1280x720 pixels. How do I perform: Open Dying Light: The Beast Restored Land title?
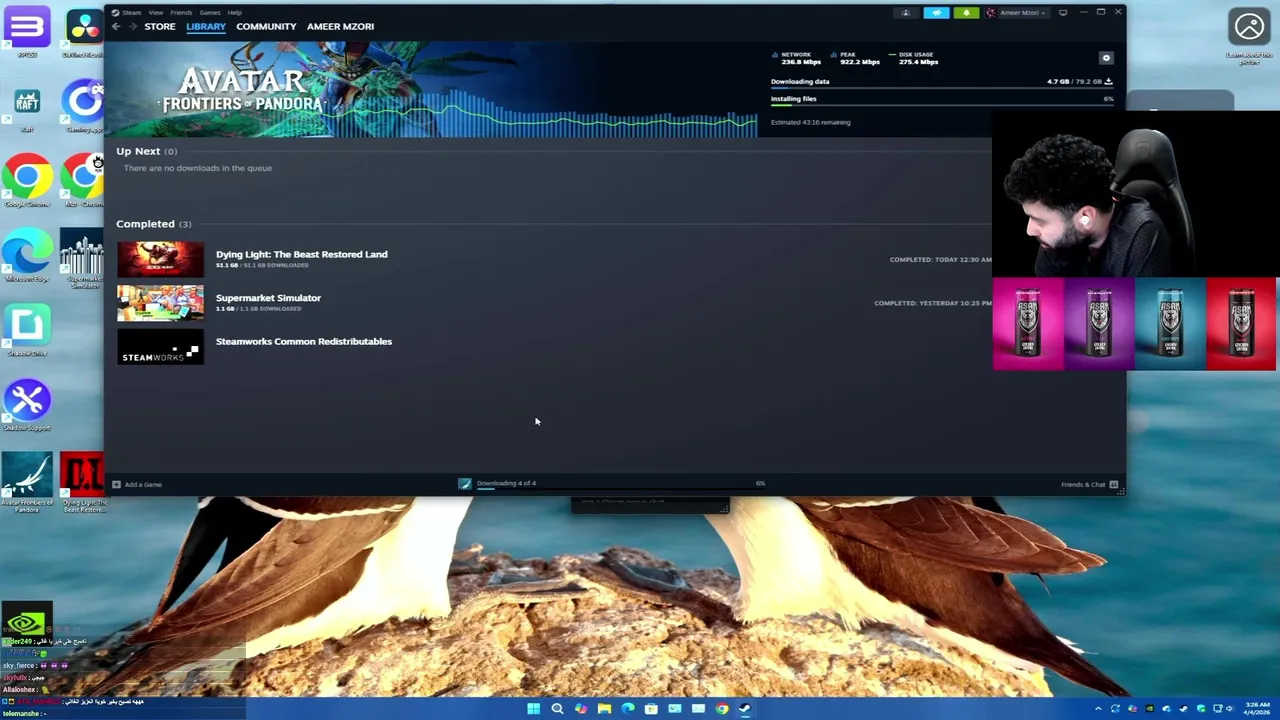click(x=301, y=254)
